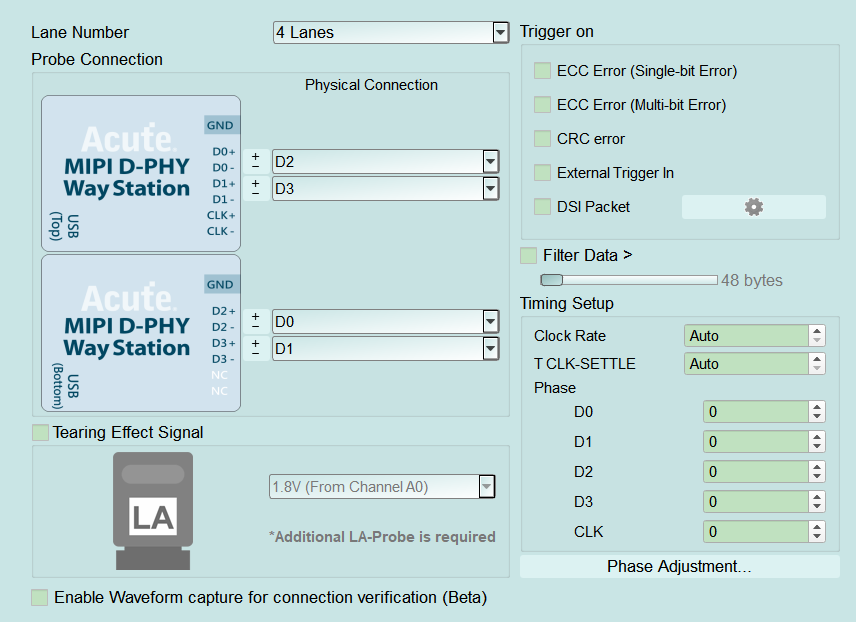Decrease the D1 phase value

click(817, 447)
